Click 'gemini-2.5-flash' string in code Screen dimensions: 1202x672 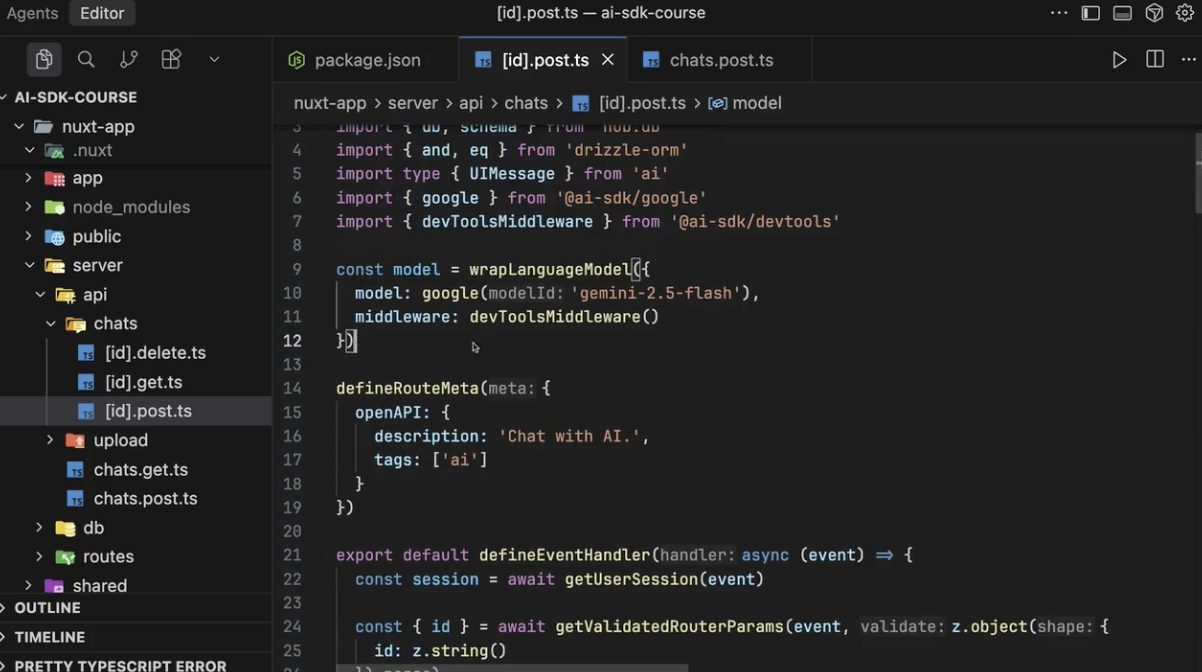point(656,293)
